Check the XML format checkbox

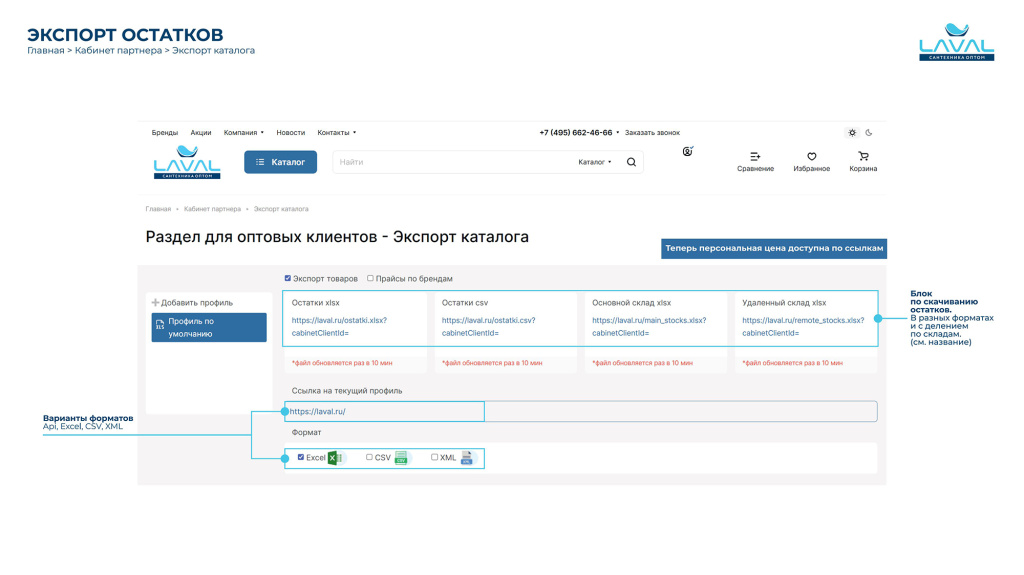434,457
